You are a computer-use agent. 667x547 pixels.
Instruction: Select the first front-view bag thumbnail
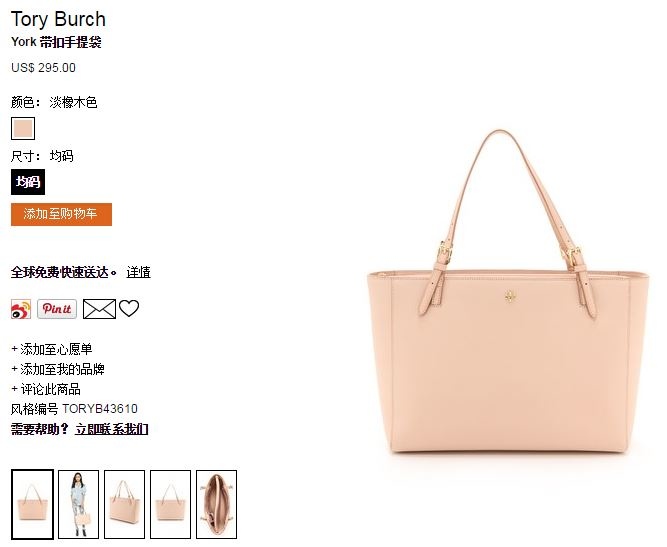32,504
